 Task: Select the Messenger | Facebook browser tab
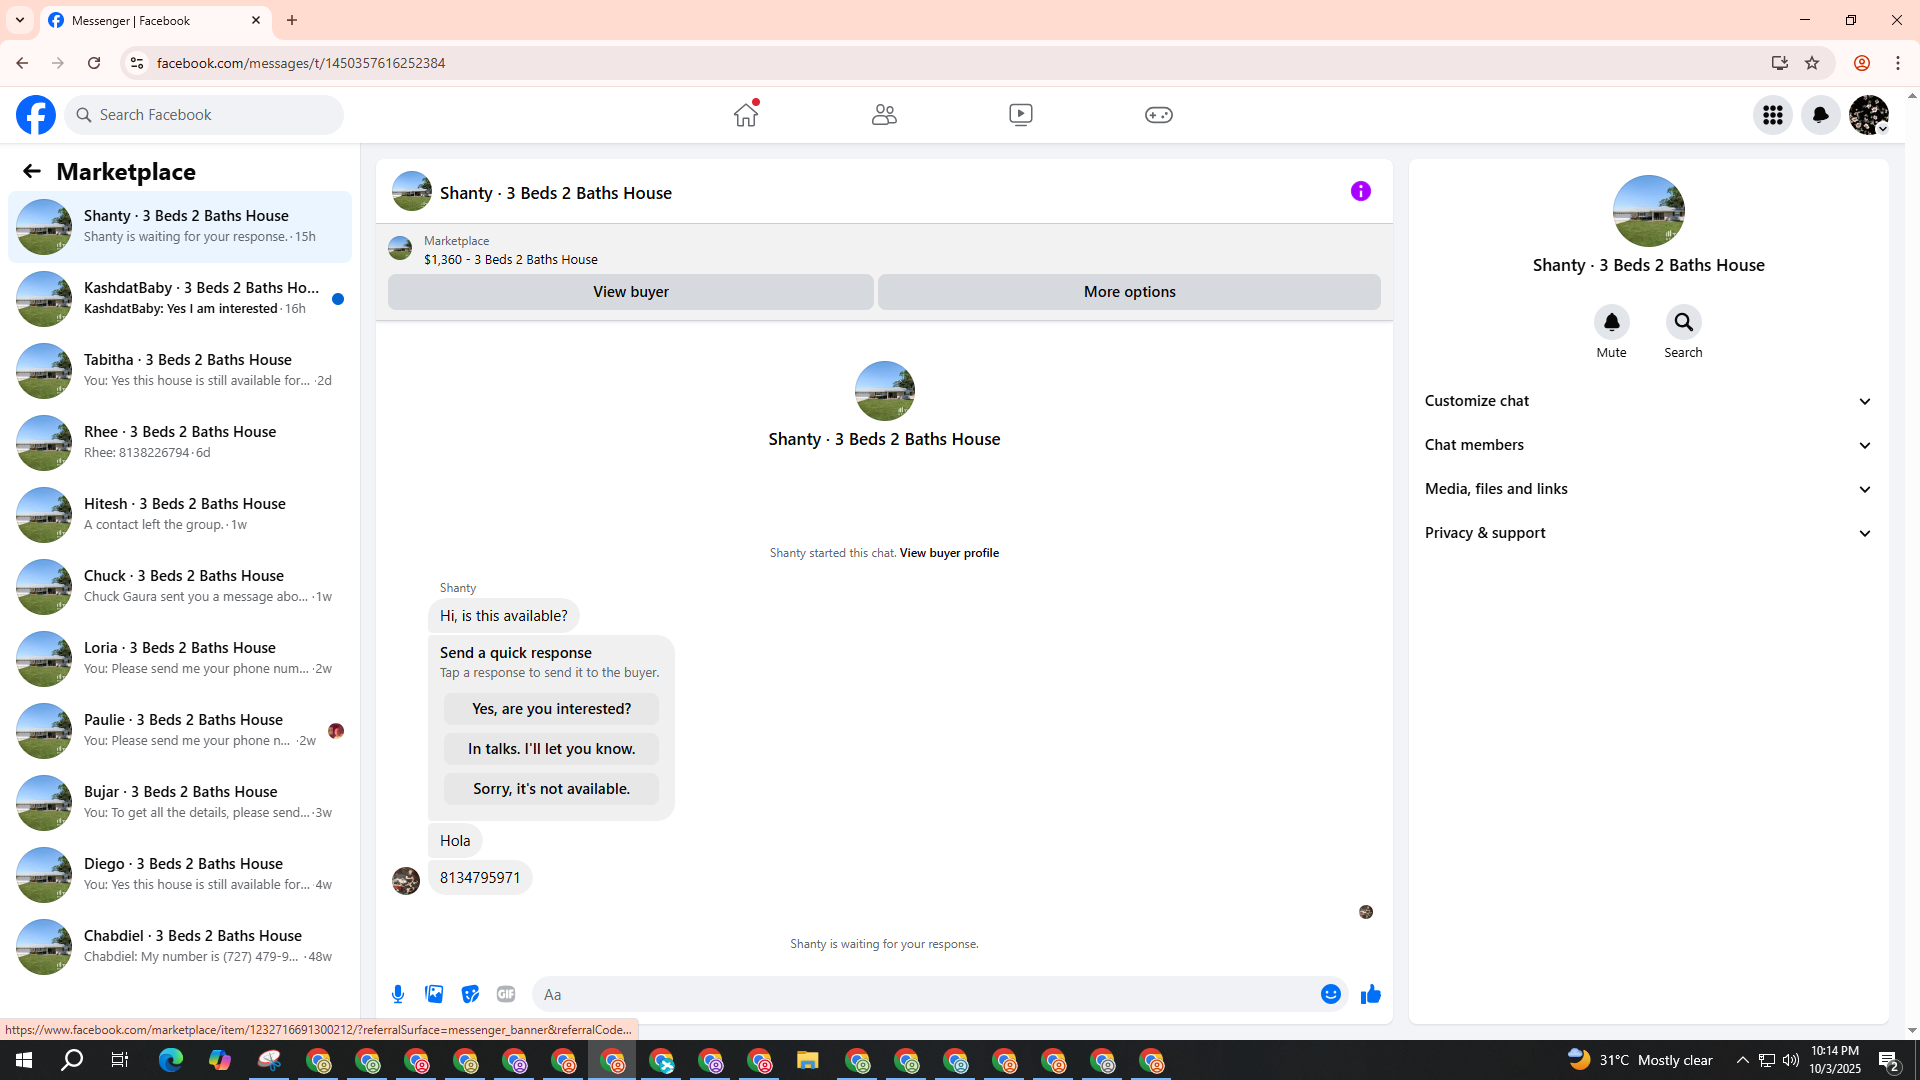point(156,20)
